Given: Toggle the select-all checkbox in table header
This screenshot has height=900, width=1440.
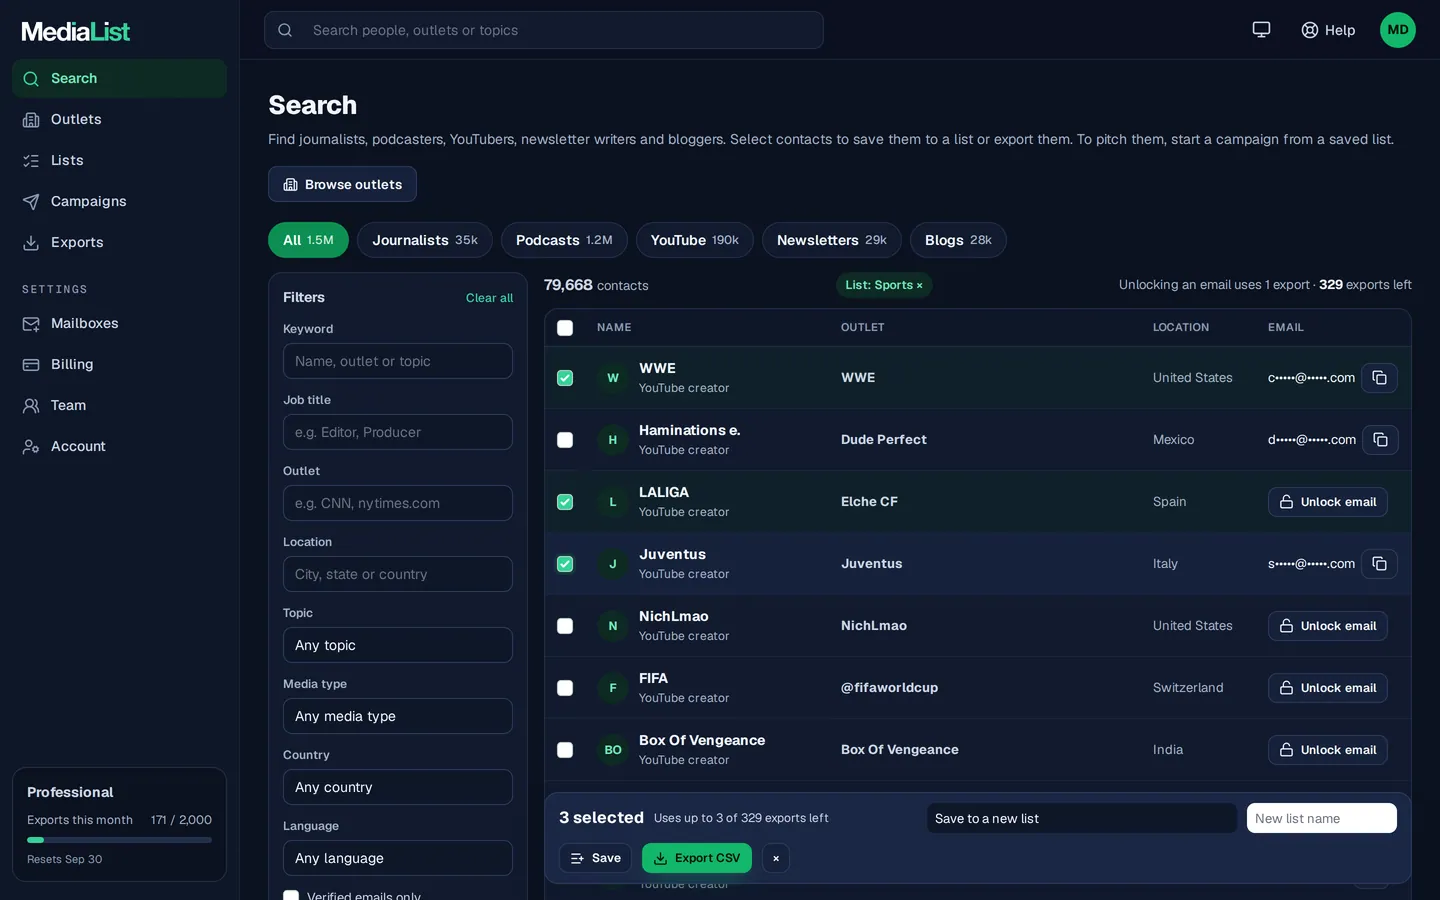Looking at the screenshot, I should (x=565, y=328).
